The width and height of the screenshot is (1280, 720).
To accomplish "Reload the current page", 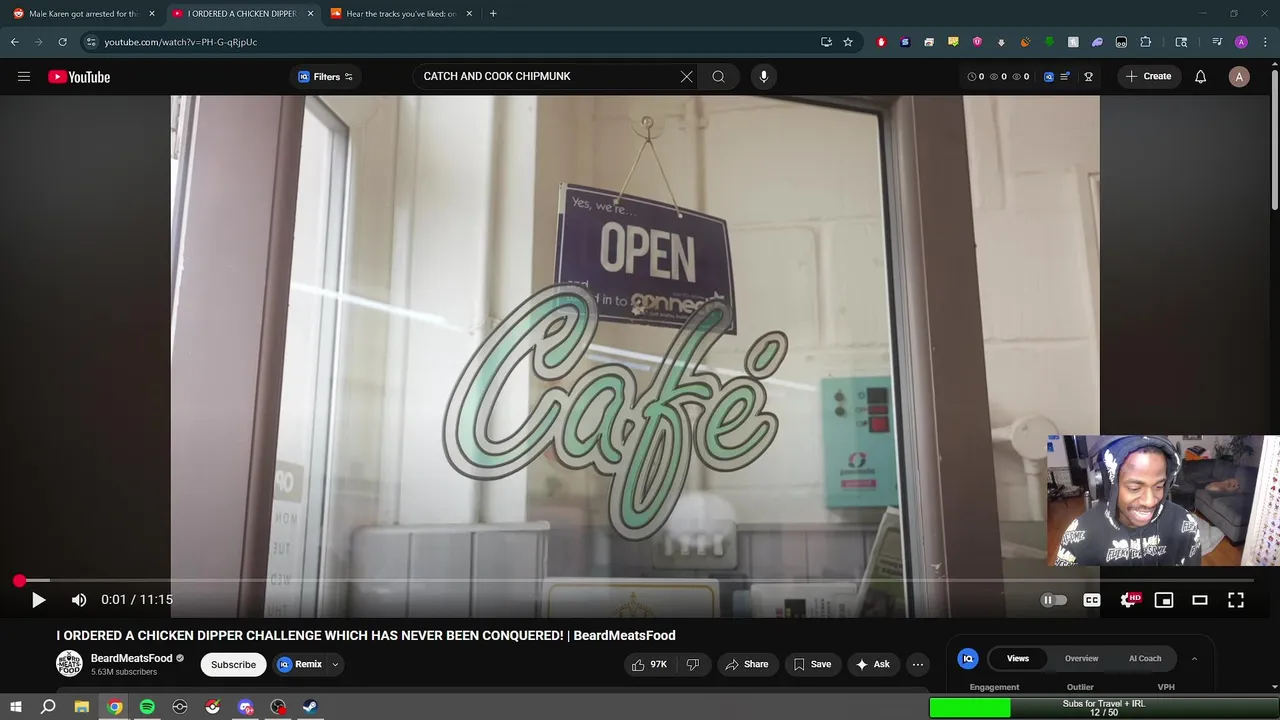I will (x=62, y=42).
